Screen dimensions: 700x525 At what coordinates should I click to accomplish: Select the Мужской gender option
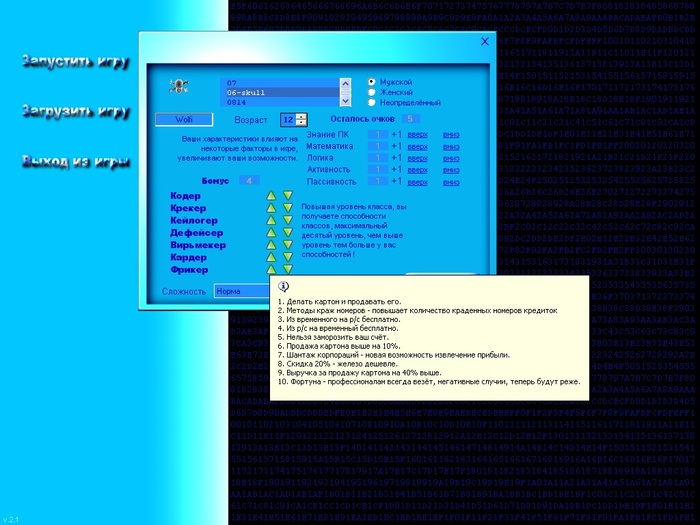coord(373,81)
